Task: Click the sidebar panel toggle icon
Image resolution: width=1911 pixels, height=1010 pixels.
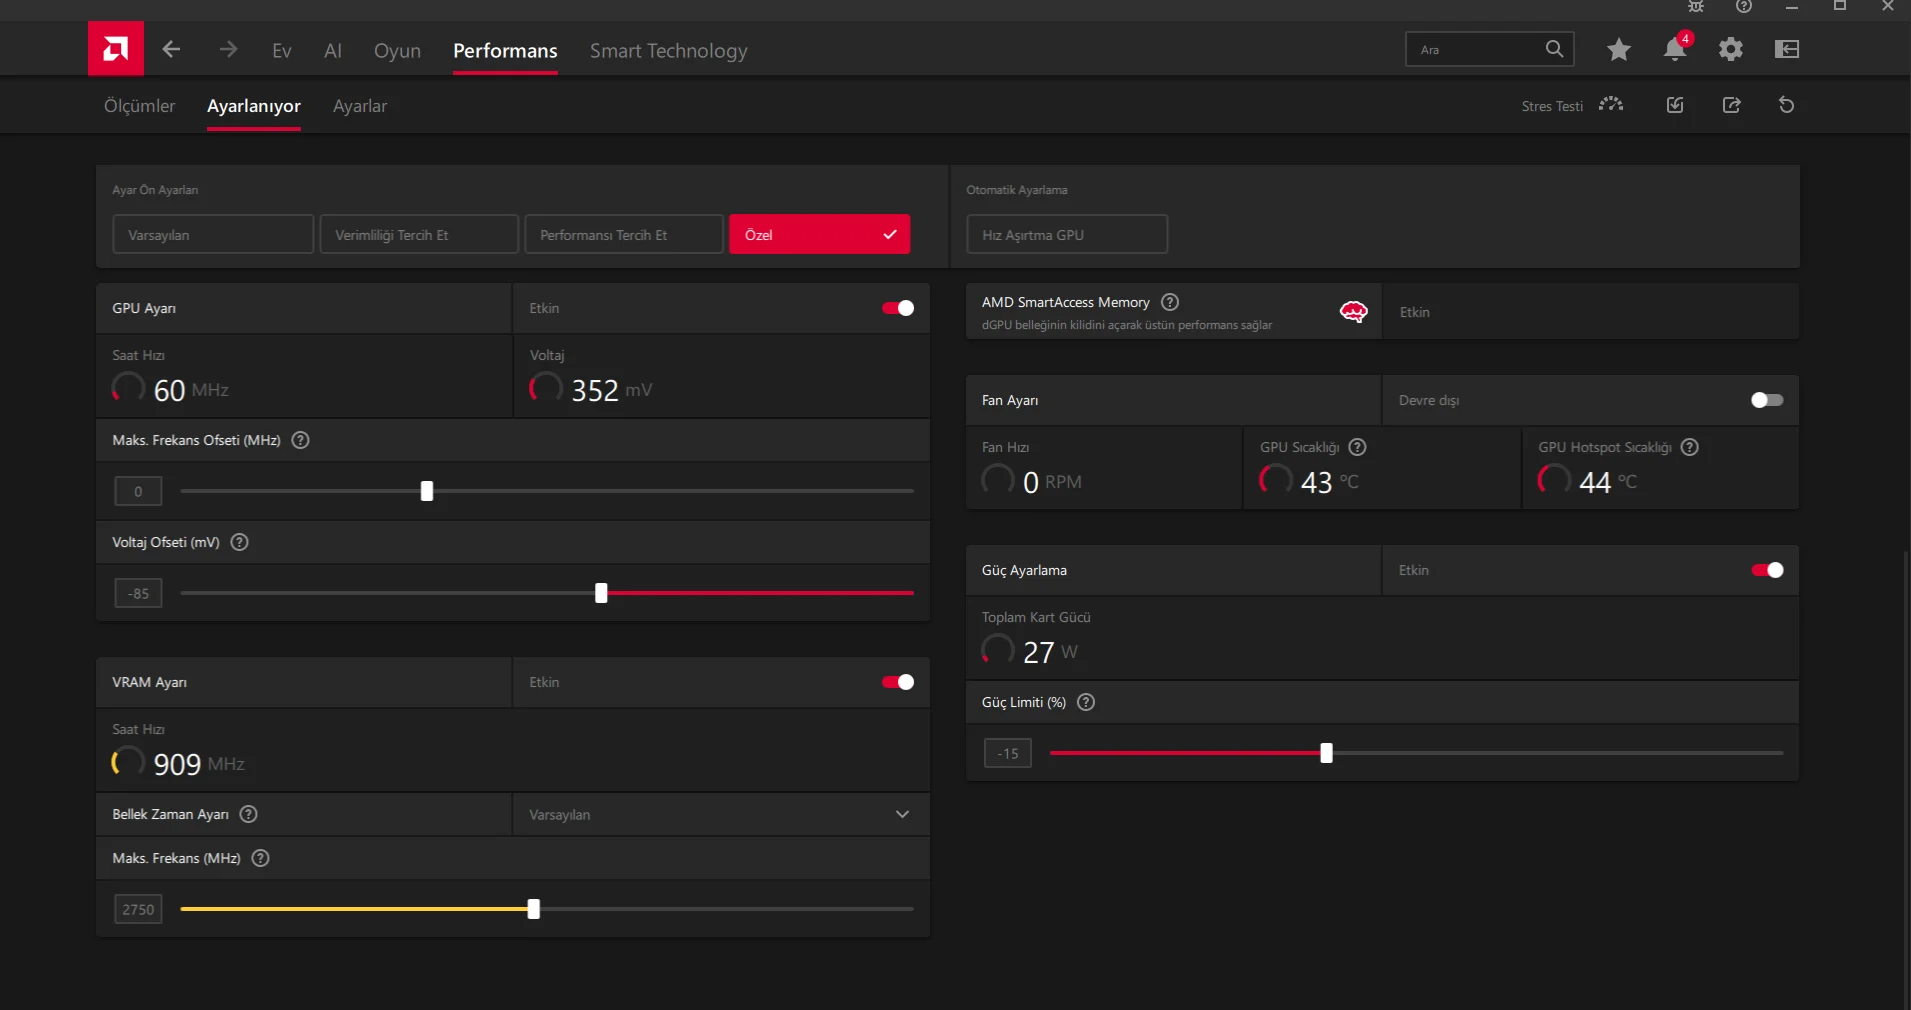Action: tap(1787, 49)
